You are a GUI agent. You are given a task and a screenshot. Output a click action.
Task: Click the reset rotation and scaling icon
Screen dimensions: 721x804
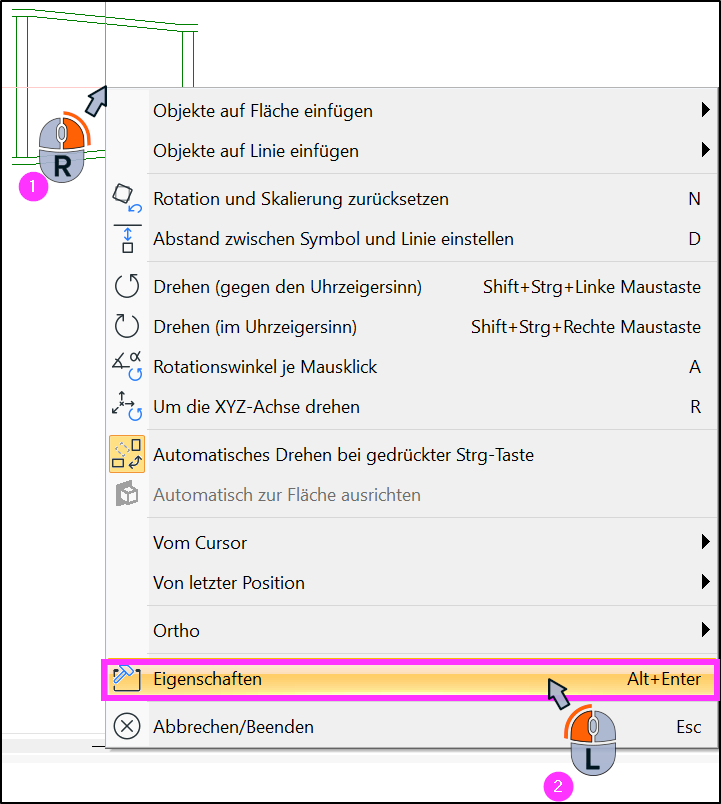(x=127, y=198)
